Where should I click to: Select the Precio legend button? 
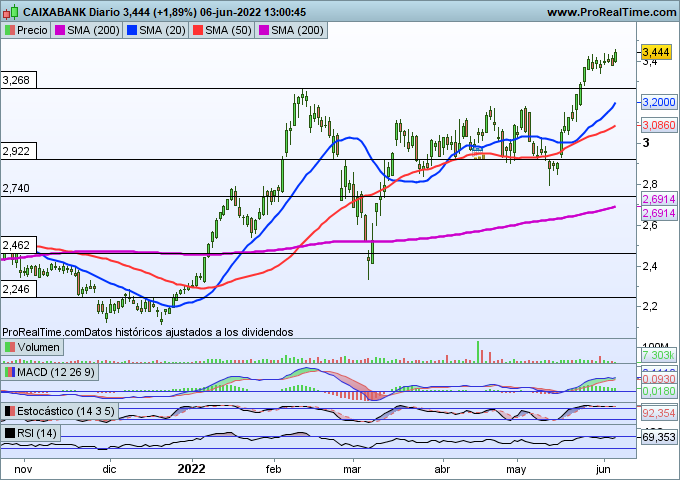[x=26, y=30]
